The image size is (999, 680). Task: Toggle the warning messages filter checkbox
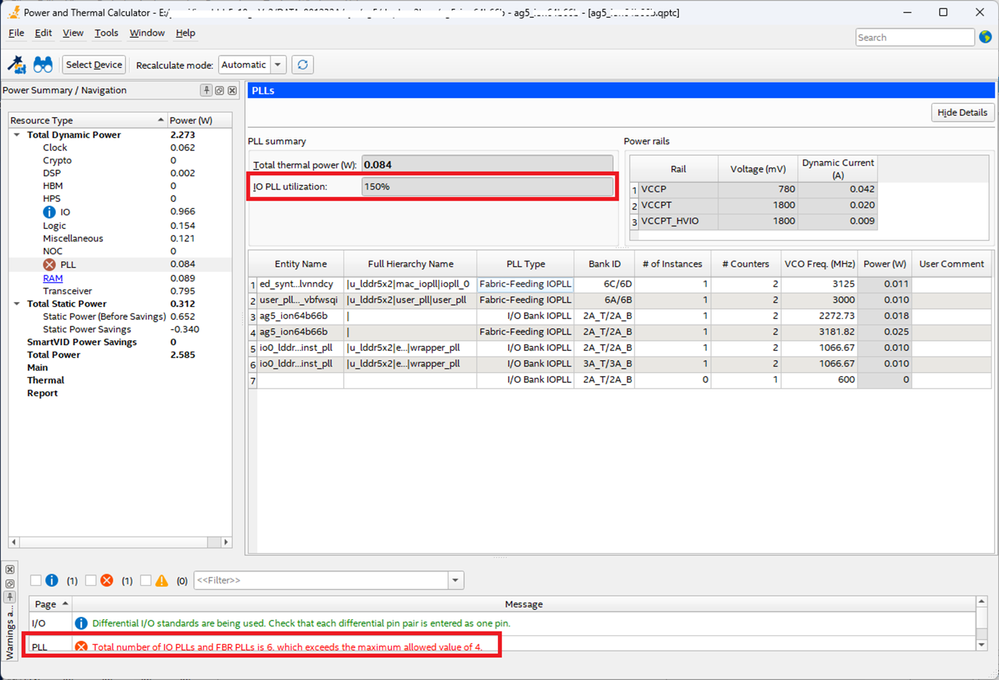point(146,580)
